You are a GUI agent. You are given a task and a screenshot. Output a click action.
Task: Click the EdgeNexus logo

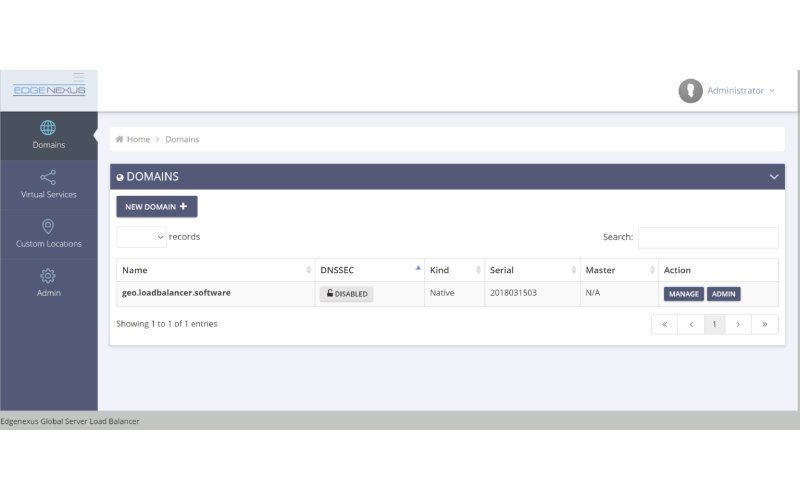[49, 91]
